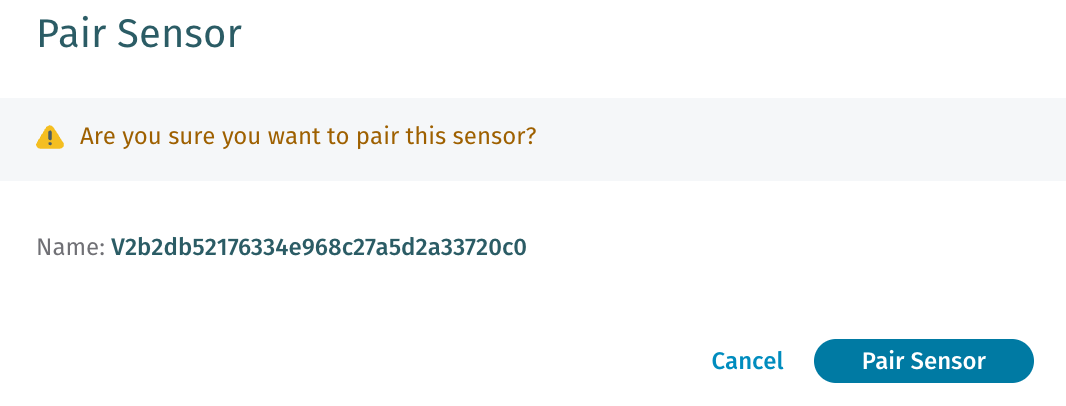Select the sensor name V2b2db52176334e968c27a5d2a33720c0
Viewport: 1066px width, 406px height.
(x=318, y=247)
